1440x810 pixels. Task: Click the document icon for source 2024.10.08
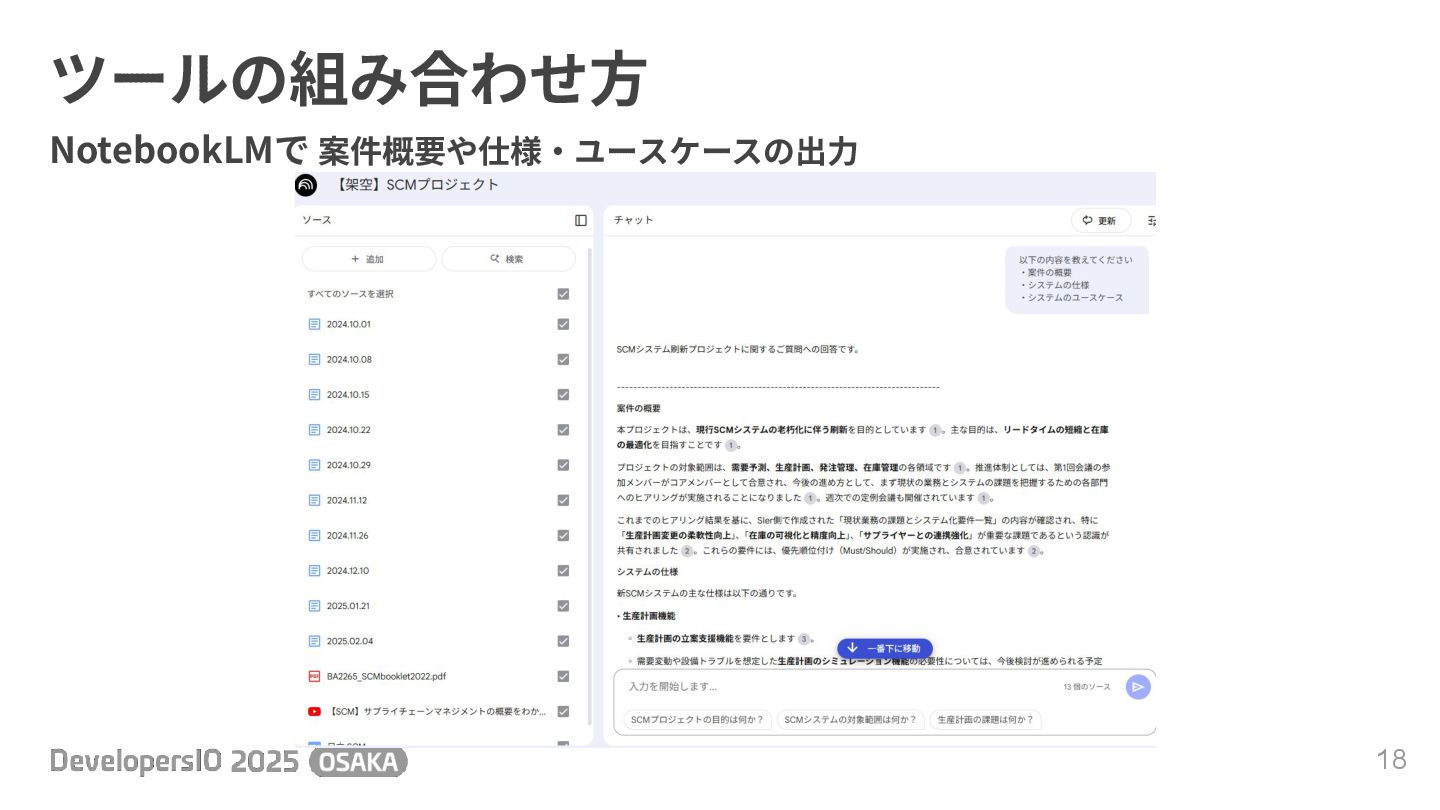314,359
